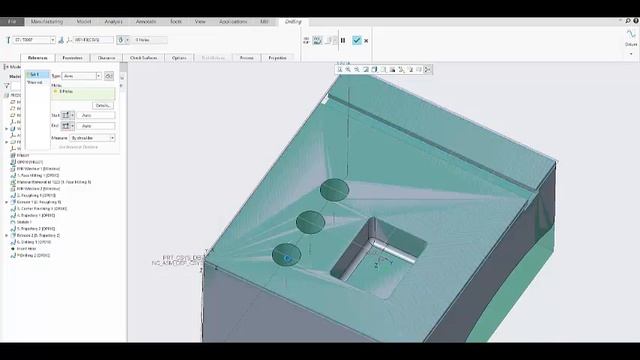640x360 pixels.
Task: Open the Clearance dashboard tab
Action: (107, 58)
